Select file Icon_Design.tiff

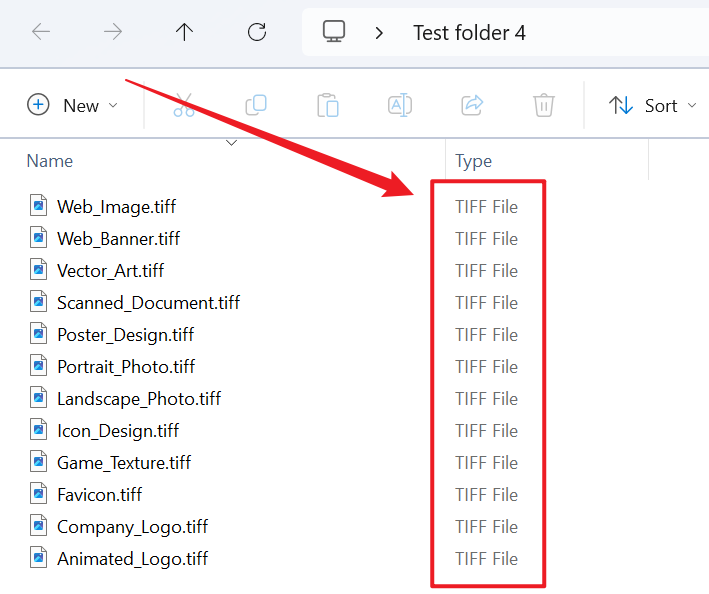coord(118,431)
